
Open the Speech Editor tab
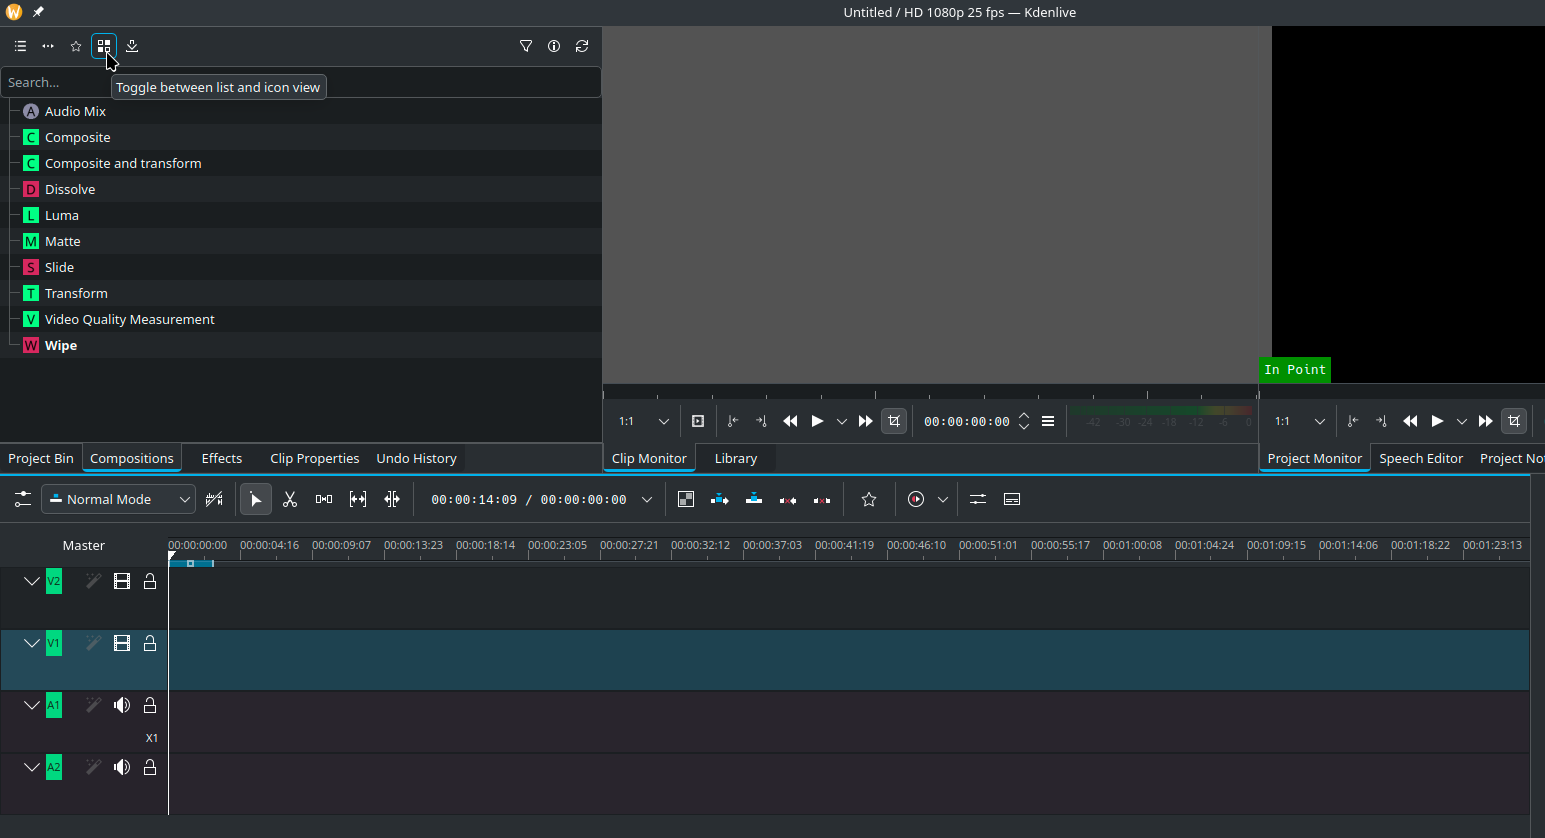[1420, 458]
